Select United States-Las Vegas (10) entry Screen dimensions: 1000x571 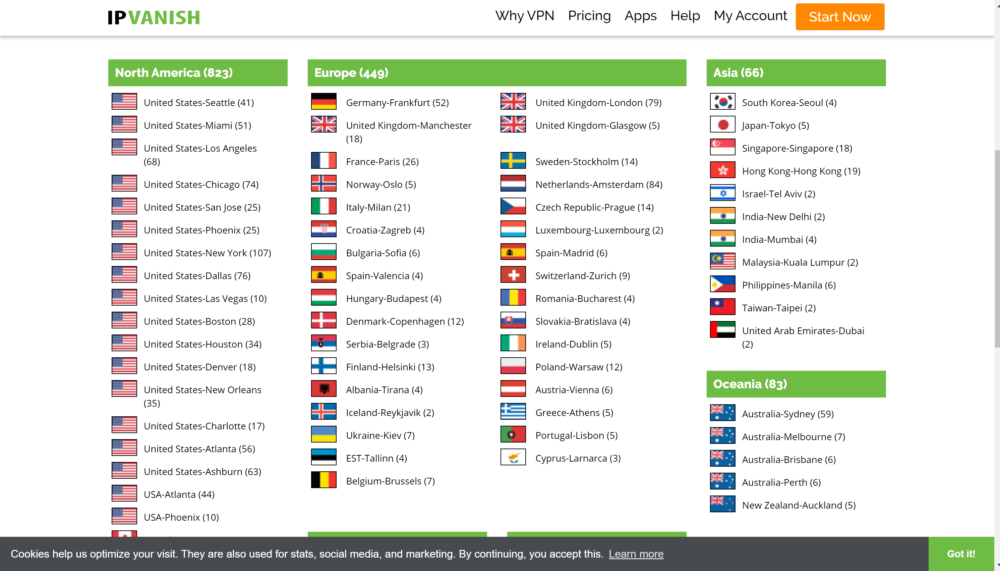205,299
